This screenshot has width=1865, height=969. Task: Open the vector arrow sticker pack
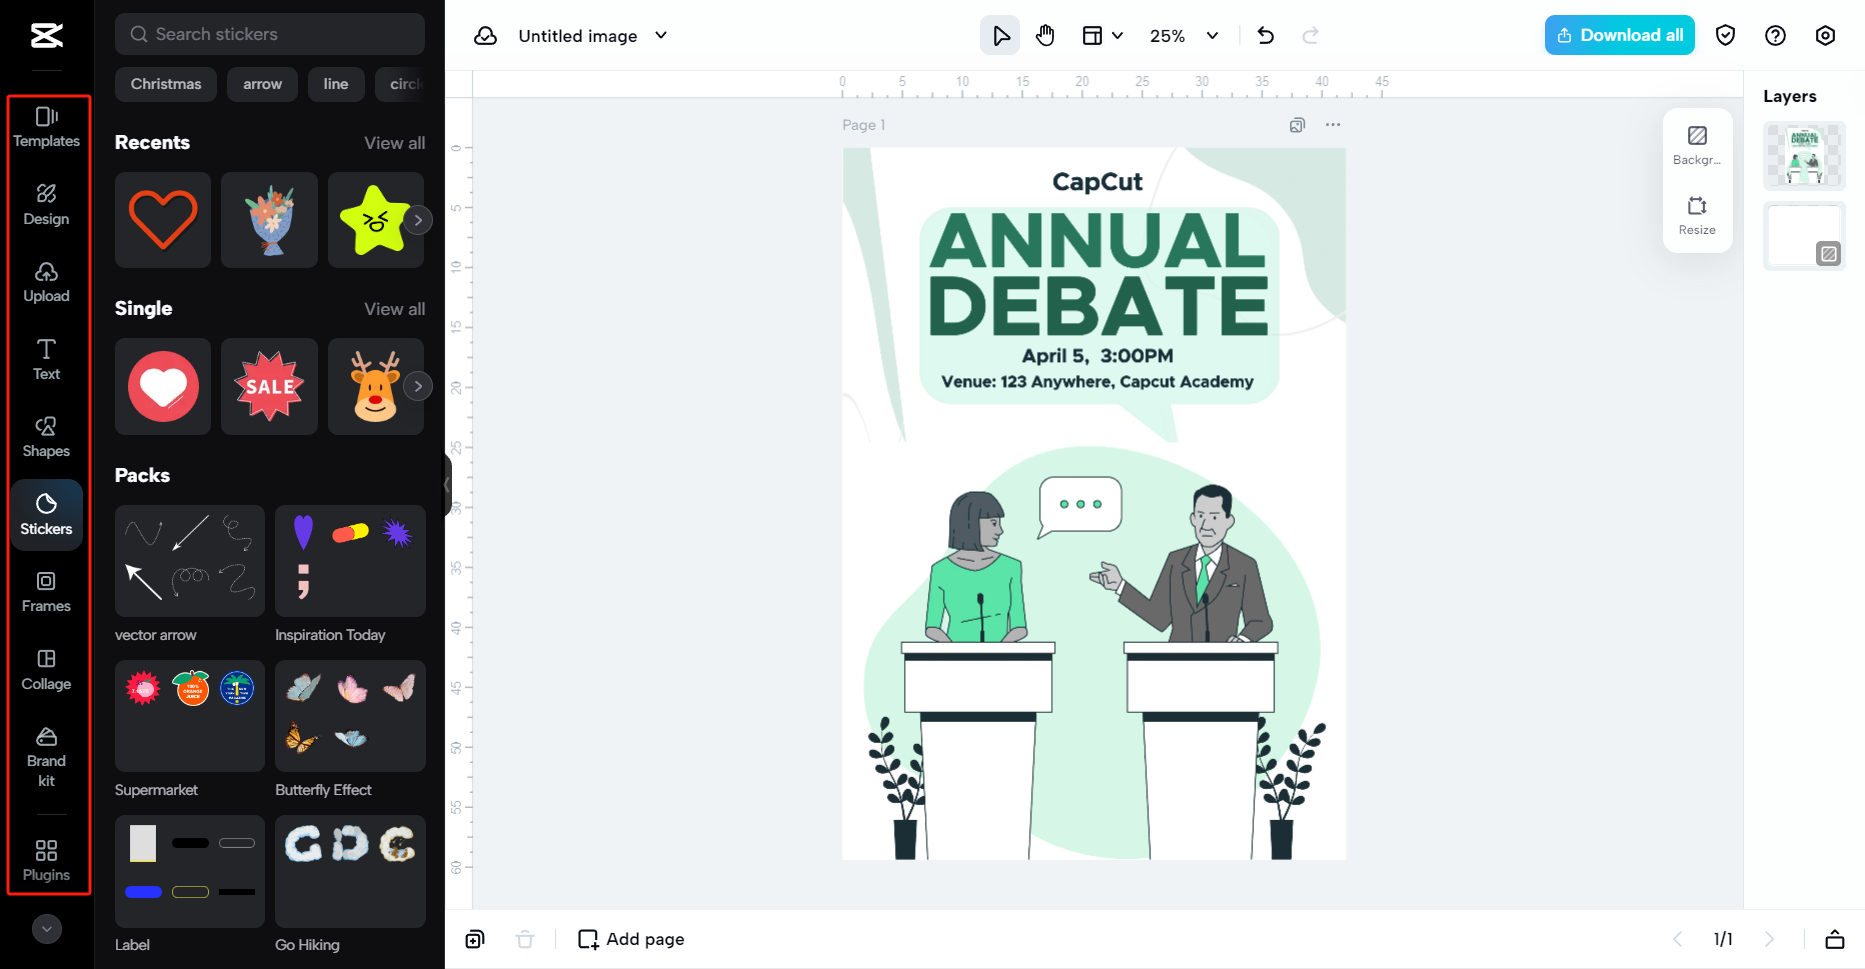pos(190,561)
